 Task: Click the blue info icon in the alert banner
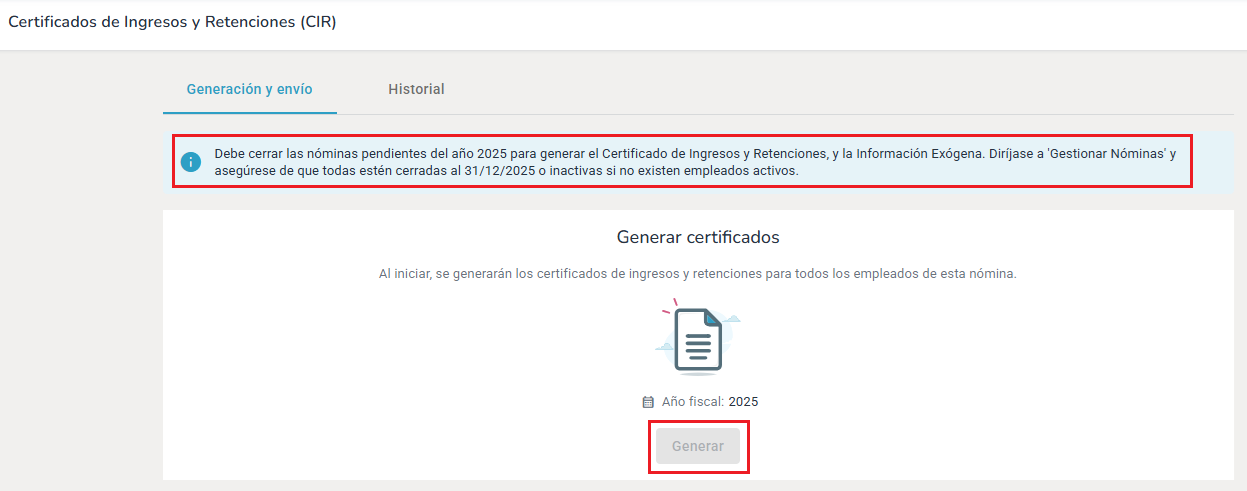pos(191,162)
